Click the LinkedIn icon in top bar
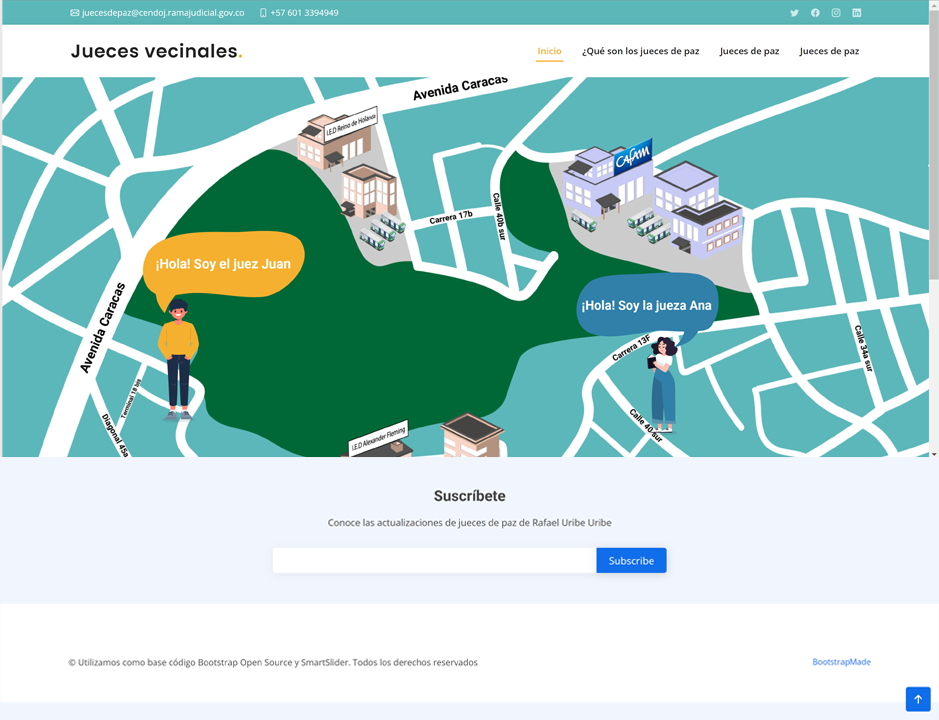The height and width of the screenshot is (720, 939). pos(856,13)
